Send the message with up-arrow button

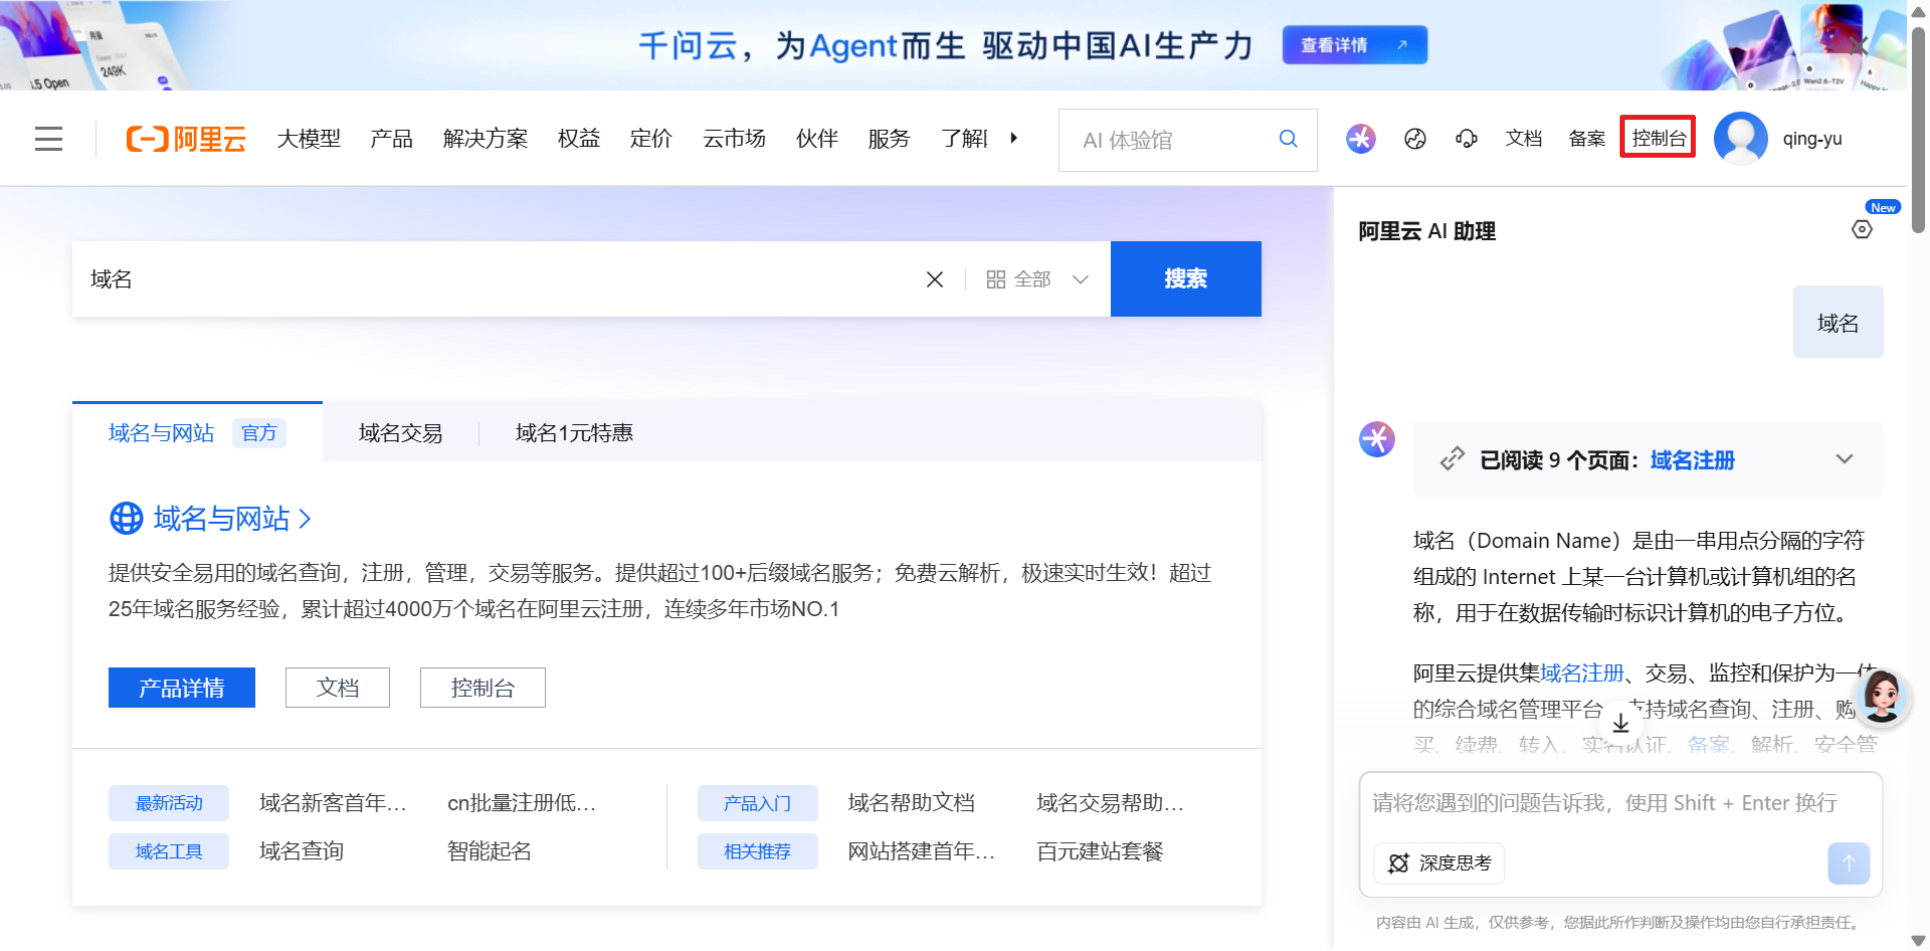point(1848,863)
